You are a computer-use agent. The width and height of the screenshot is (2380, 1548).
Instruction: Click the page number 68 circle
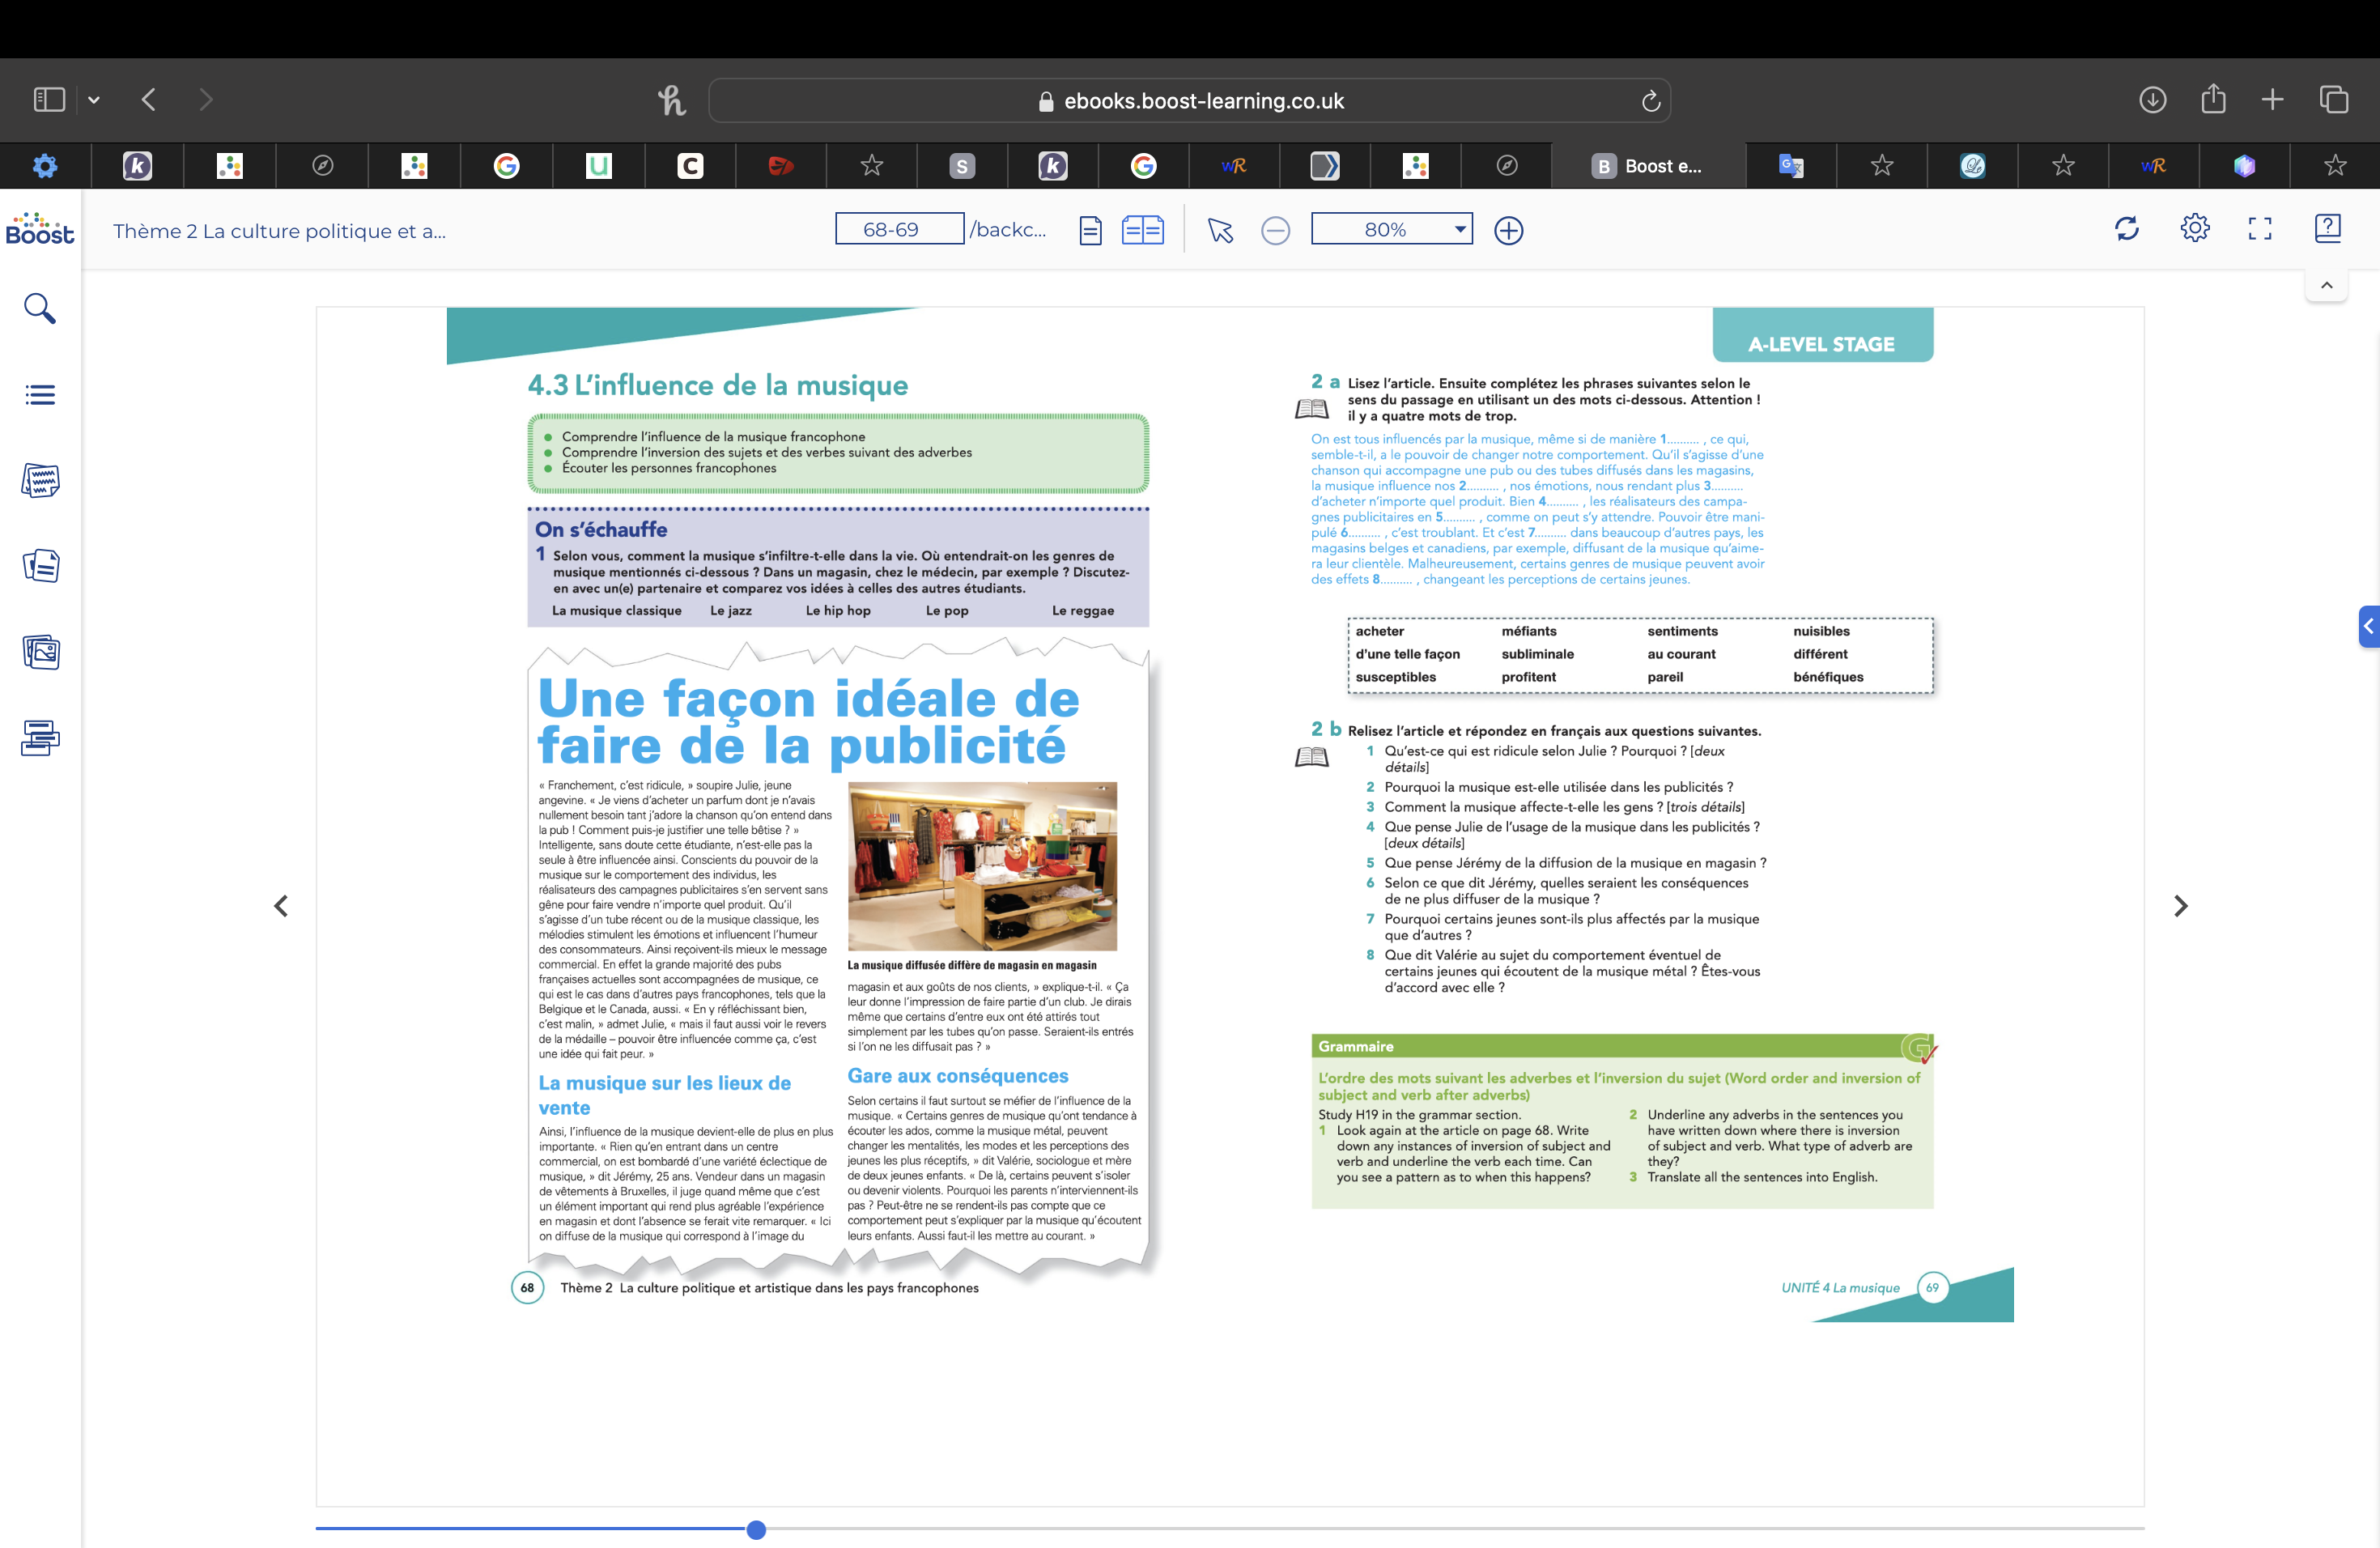pos(527,1288)
